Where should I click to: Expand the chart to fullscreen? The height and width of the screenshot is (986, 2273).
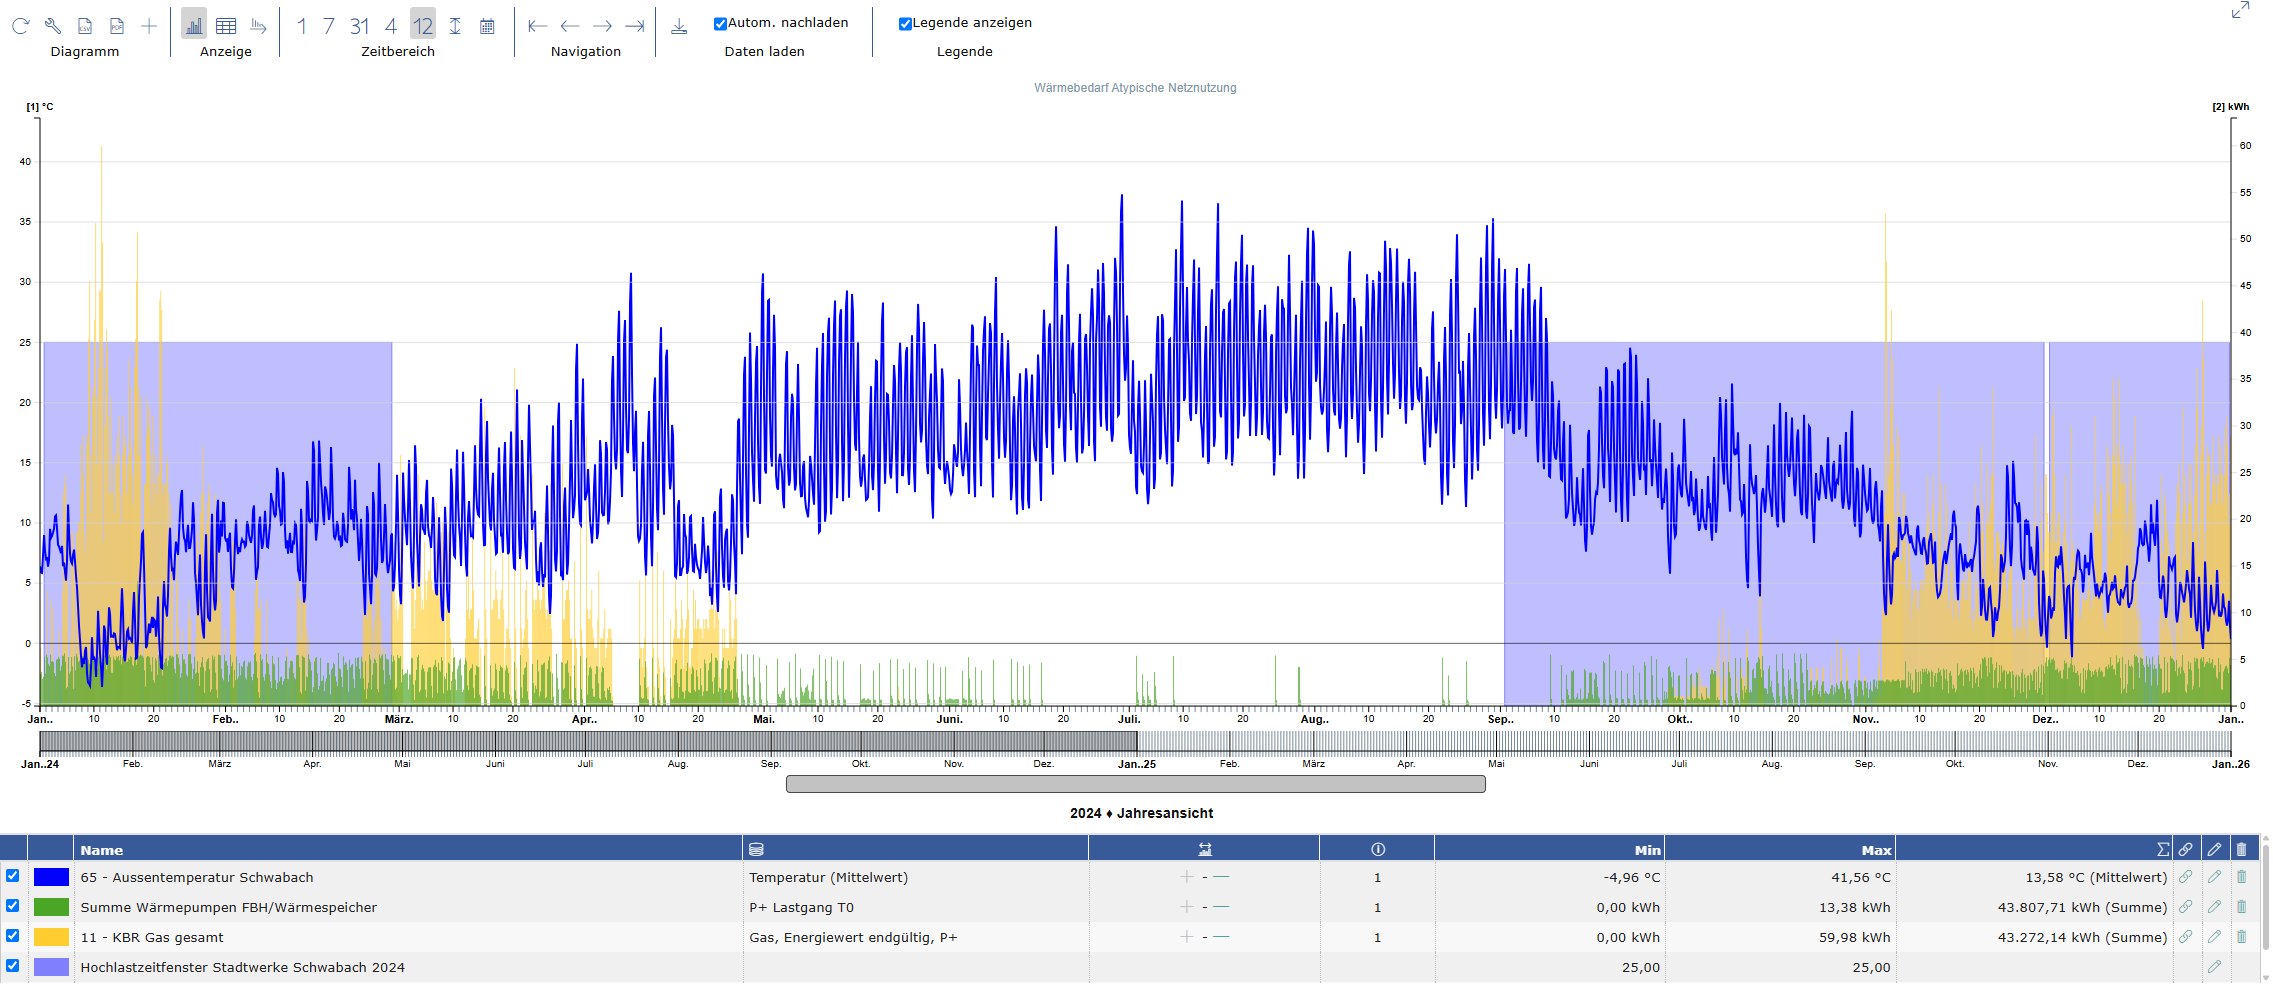tap(2240, 11)
